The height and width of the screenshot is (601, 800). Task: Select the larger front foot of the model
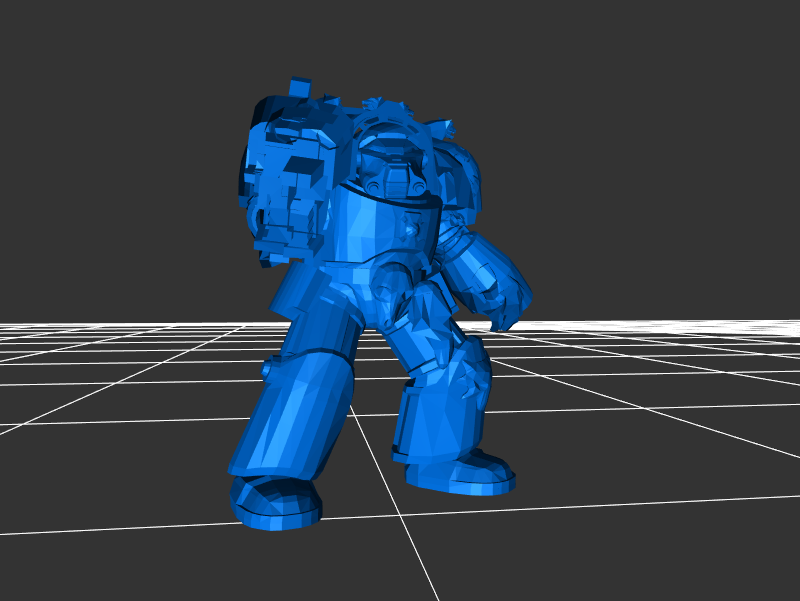coord(276,501)
